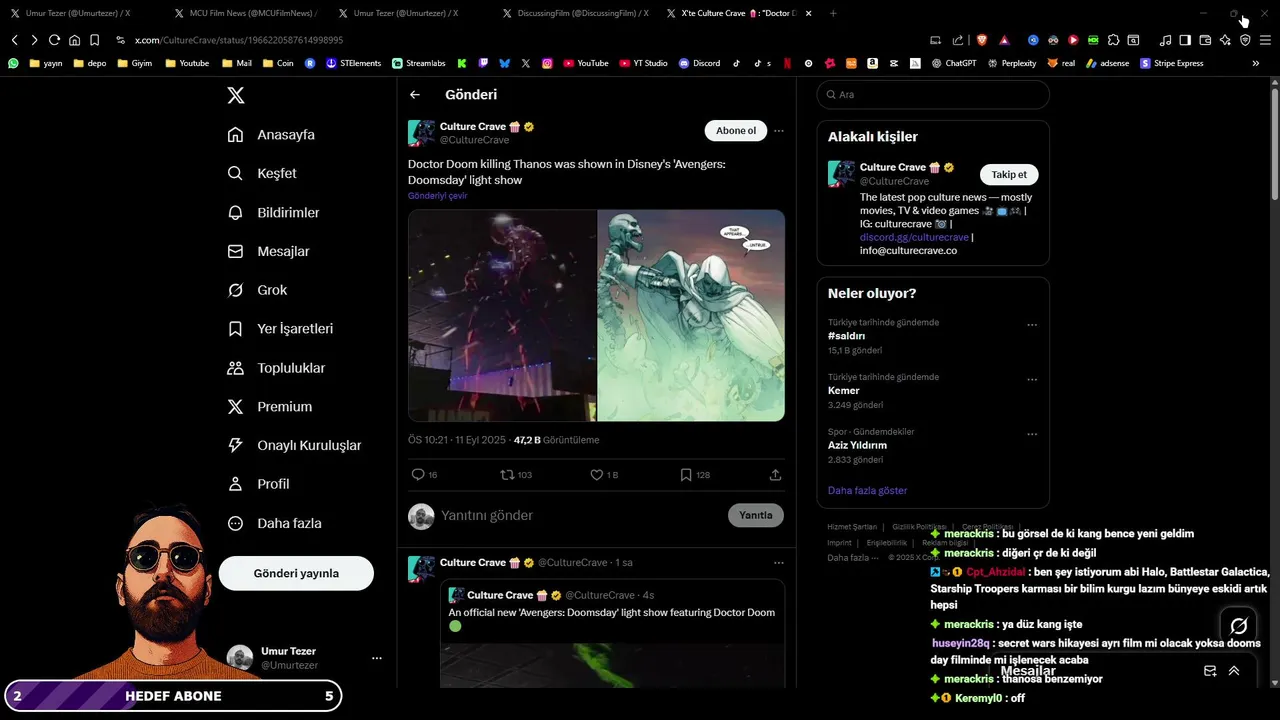1280x720 pixels.
Task: Go to Anasayfa in the sidebar
Action: pos(271,135)
